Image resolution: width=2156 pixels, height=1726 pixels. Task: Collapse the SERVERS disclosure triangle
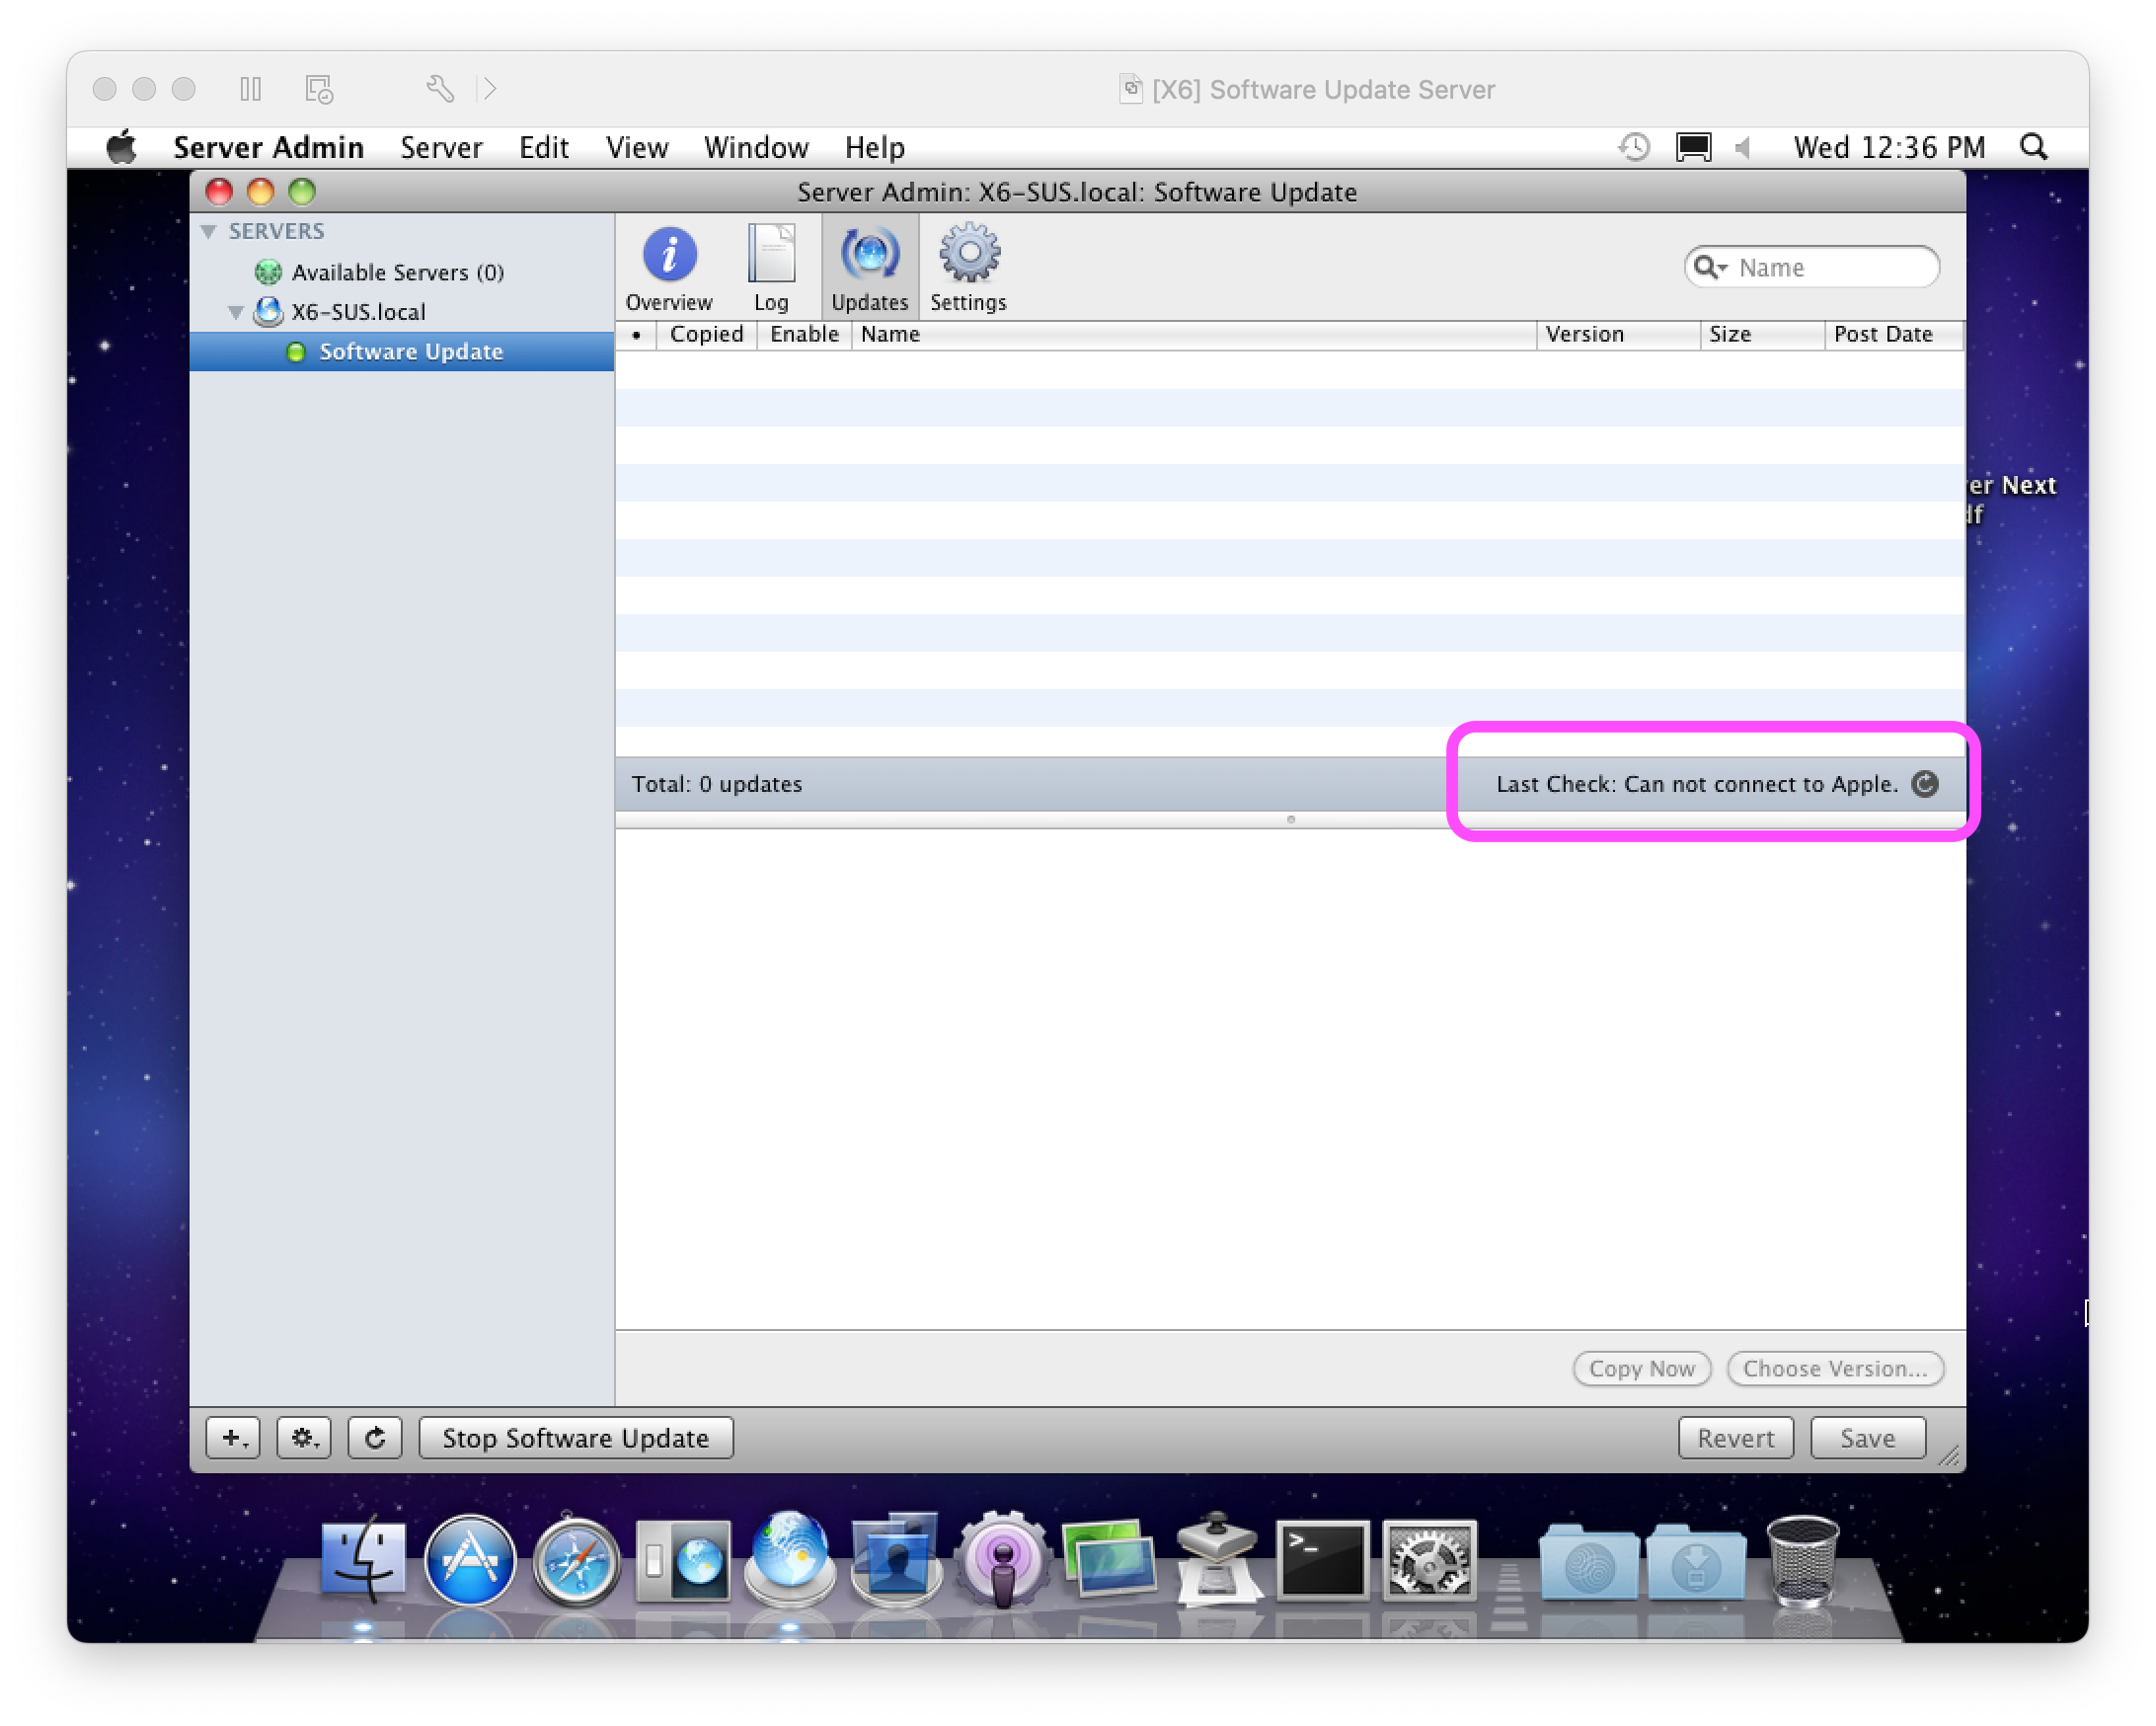point(209,232)
